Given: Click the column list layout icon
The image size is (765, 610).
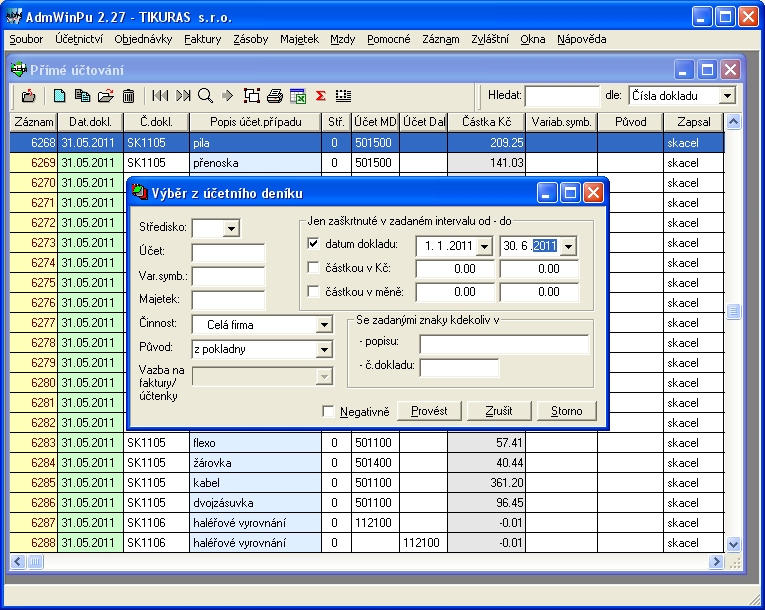Looking at the screenshot, I should (343, 96).
